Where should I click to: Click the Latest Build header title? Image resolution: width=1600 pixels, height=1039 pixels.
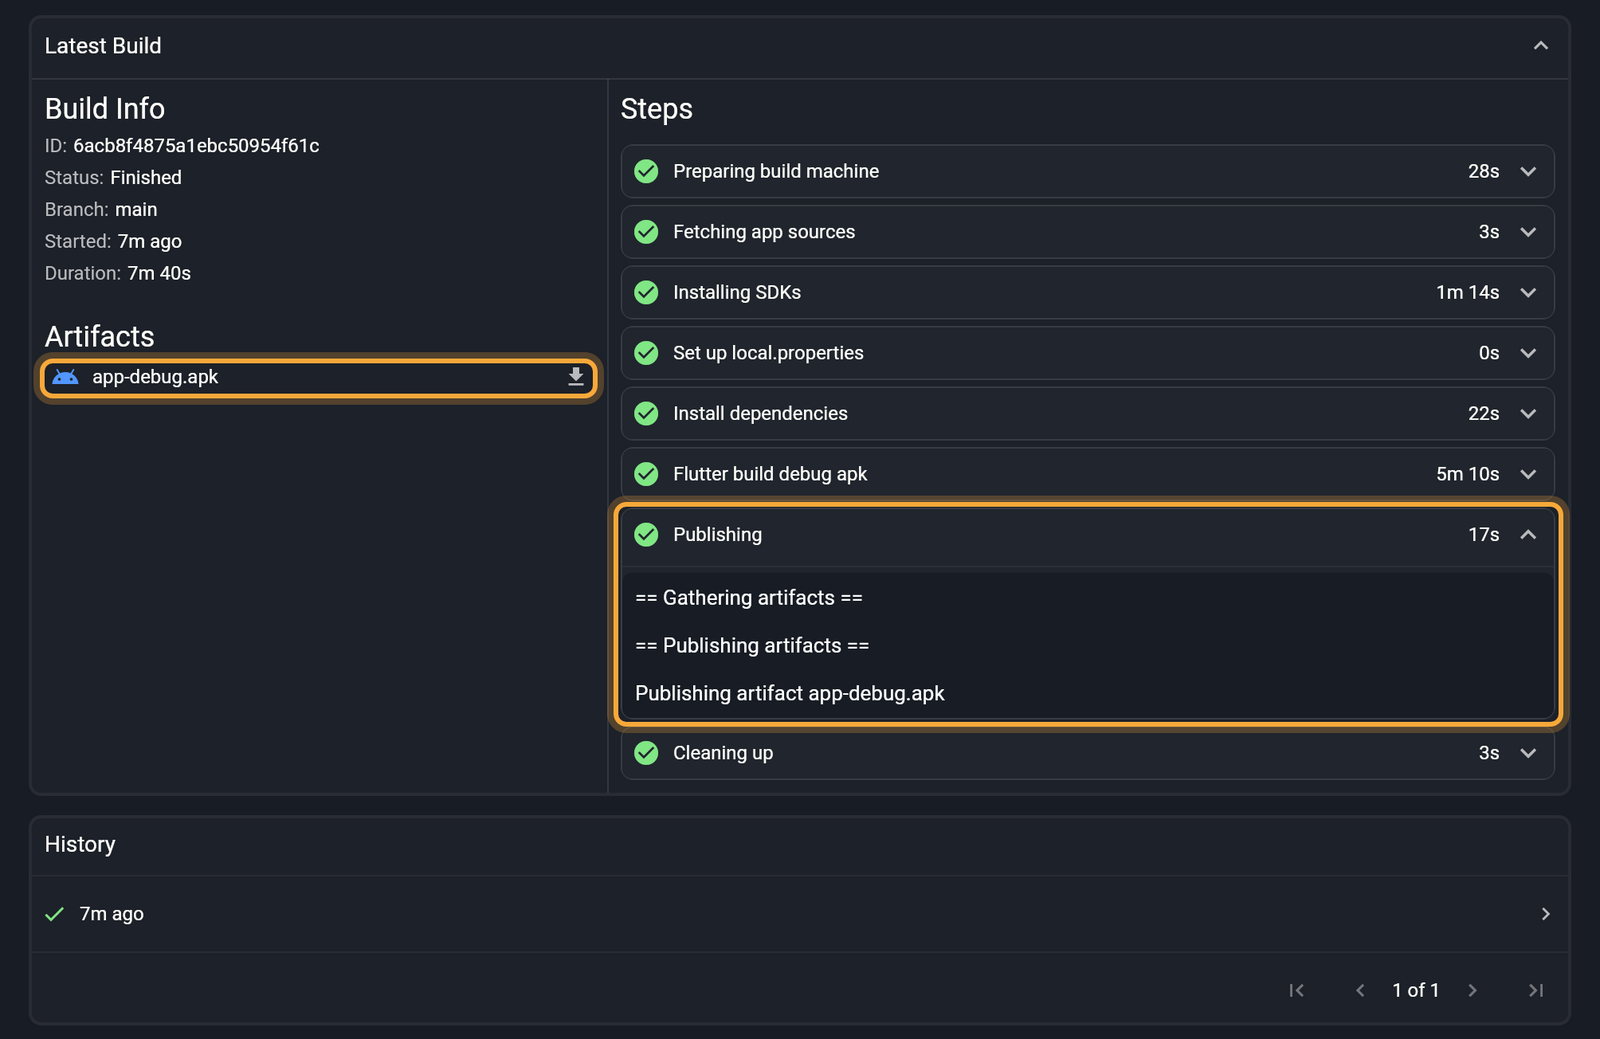point(103,46)
